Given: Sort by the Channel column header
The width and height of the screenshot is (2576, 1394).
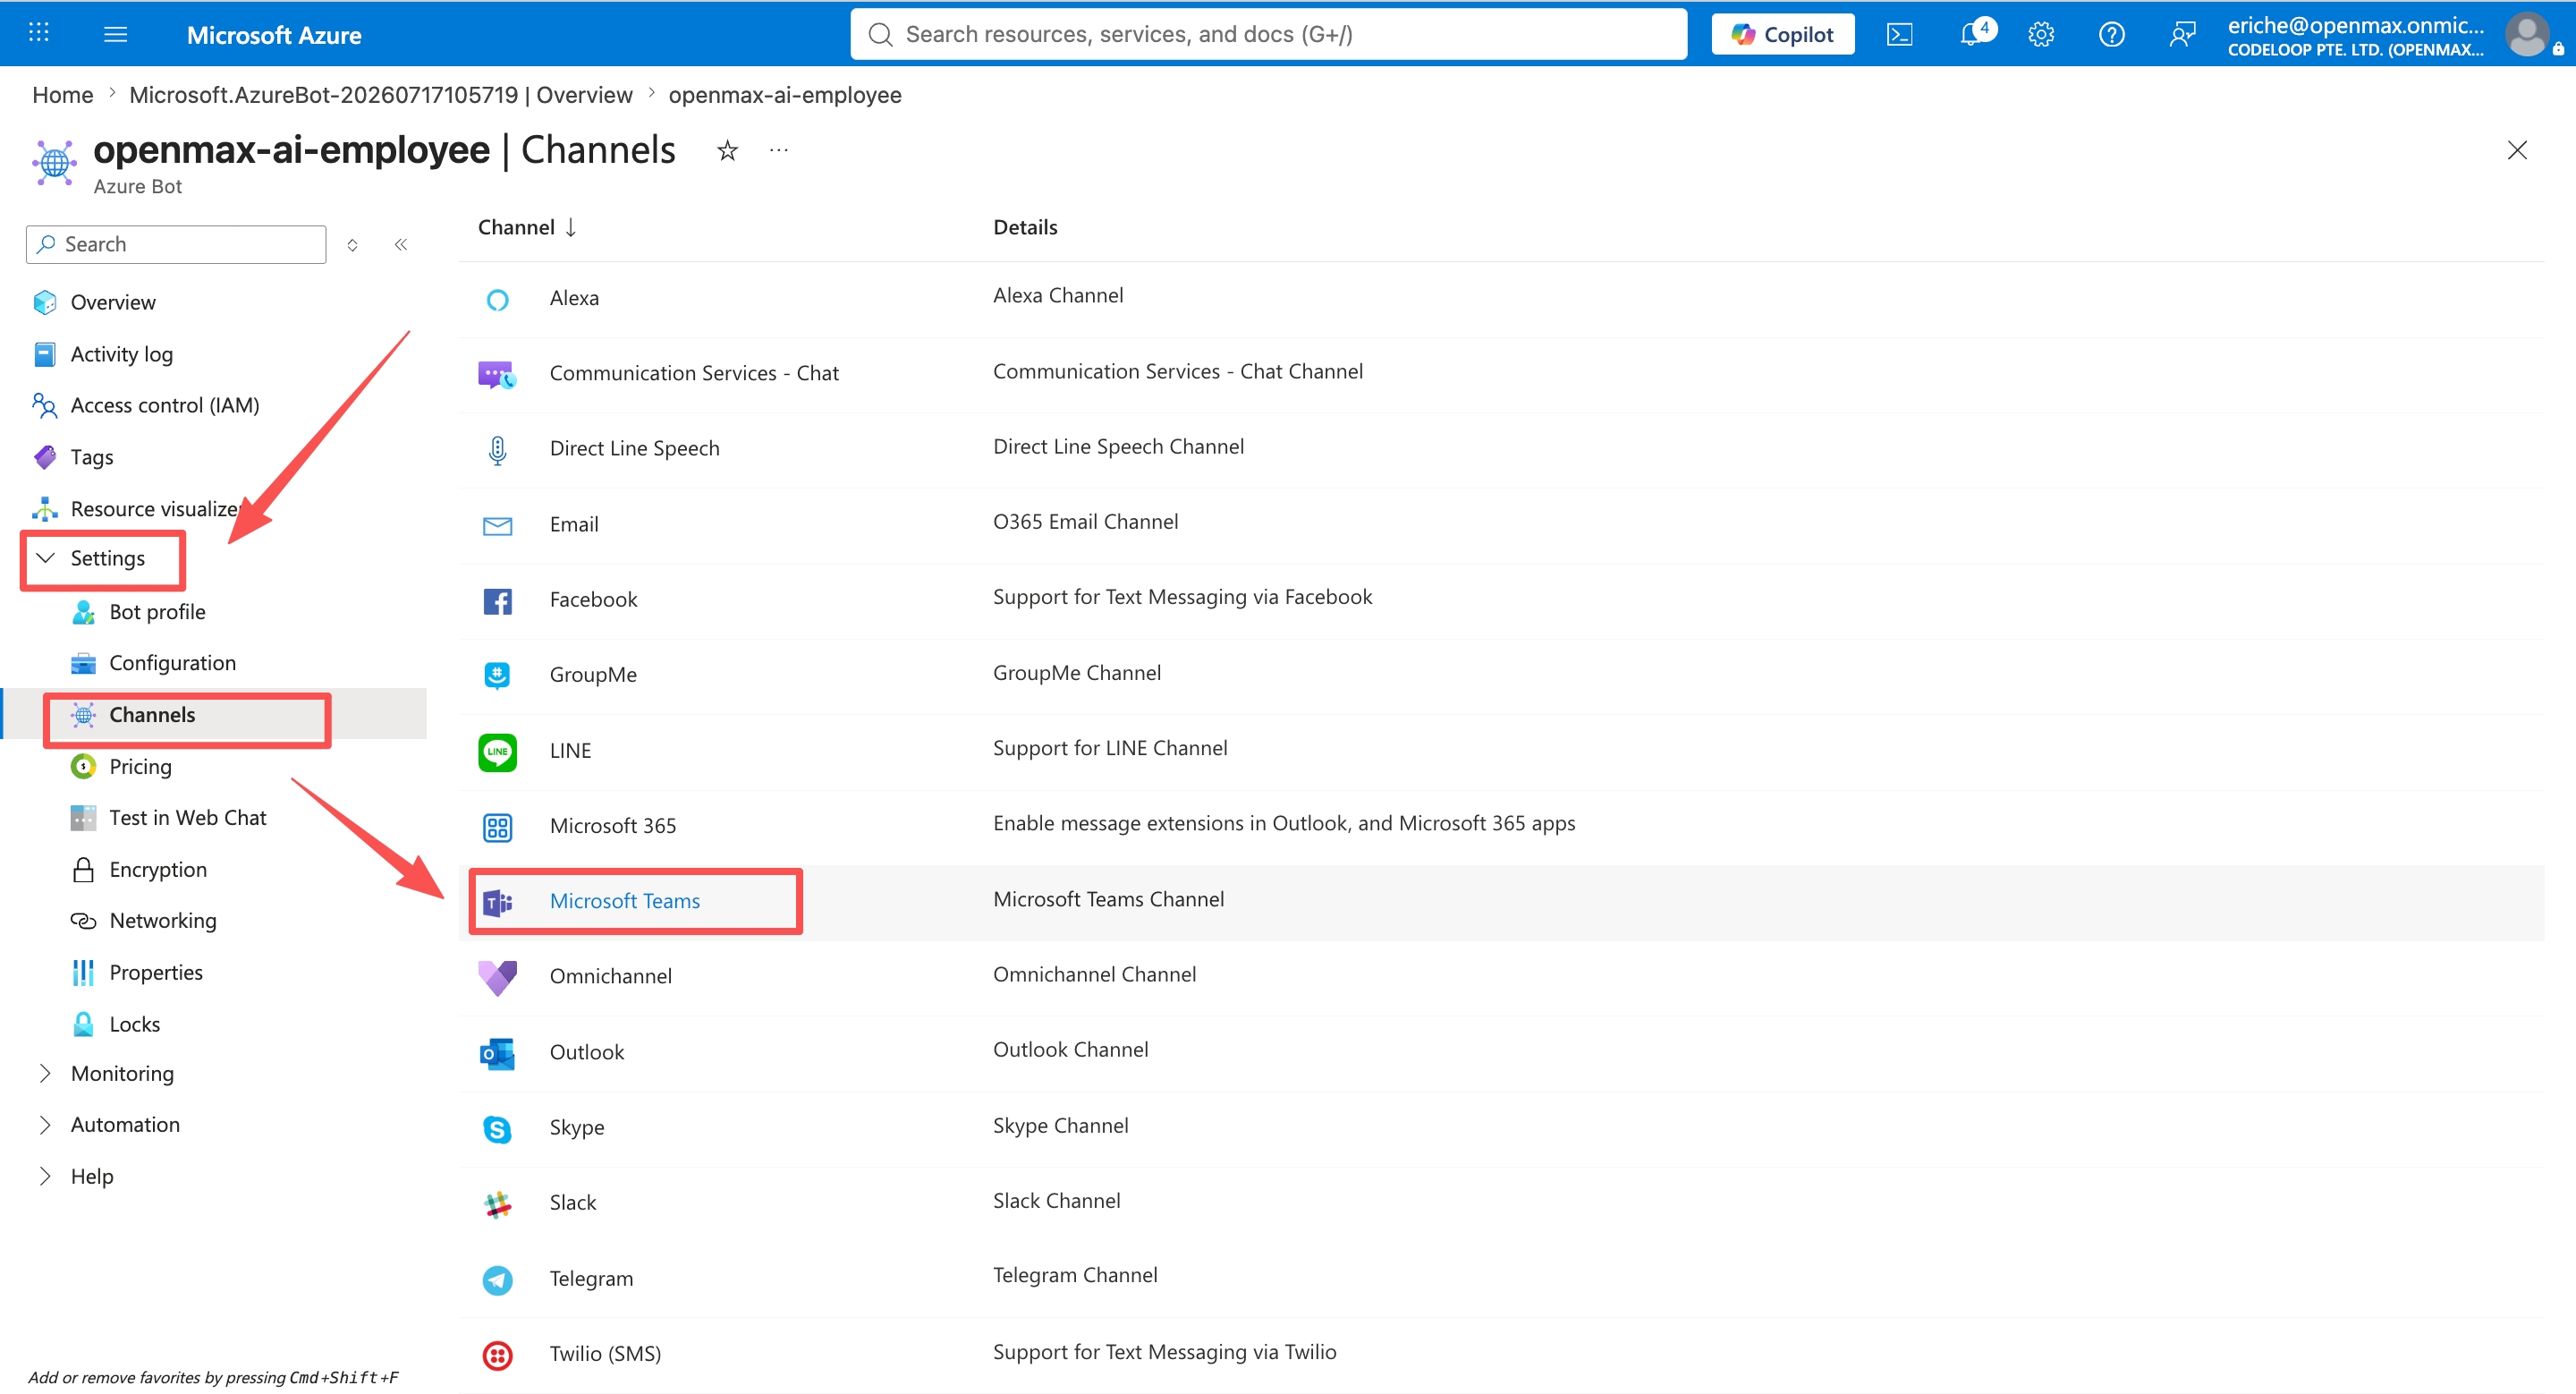Looking at the screenshot, I should (x=526, y=227).
